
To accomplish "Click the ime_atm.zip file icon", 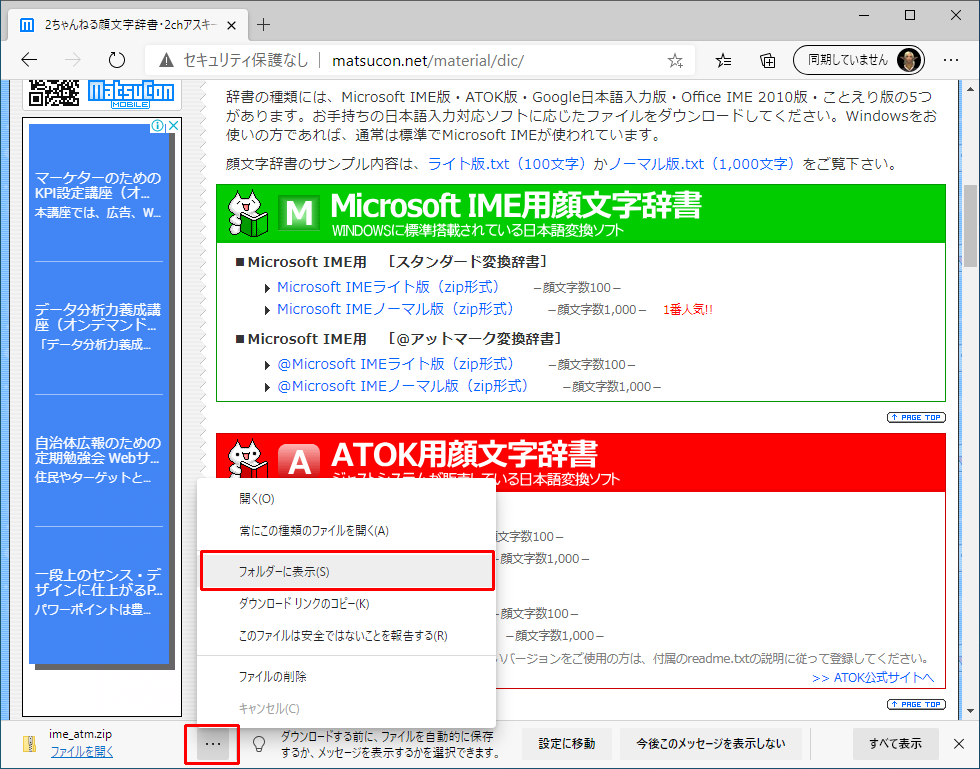I will click(x=29, y=743).
